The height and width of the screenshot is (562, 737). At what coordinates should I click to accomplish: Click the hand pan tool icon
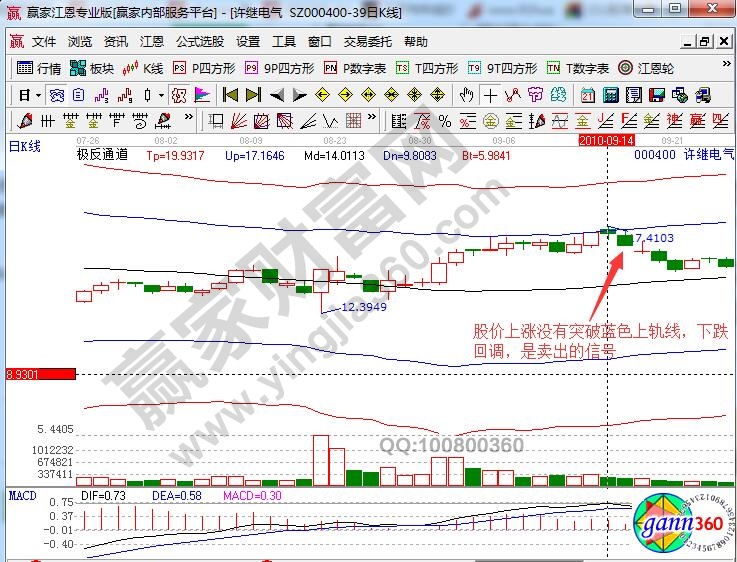point(466,95)
